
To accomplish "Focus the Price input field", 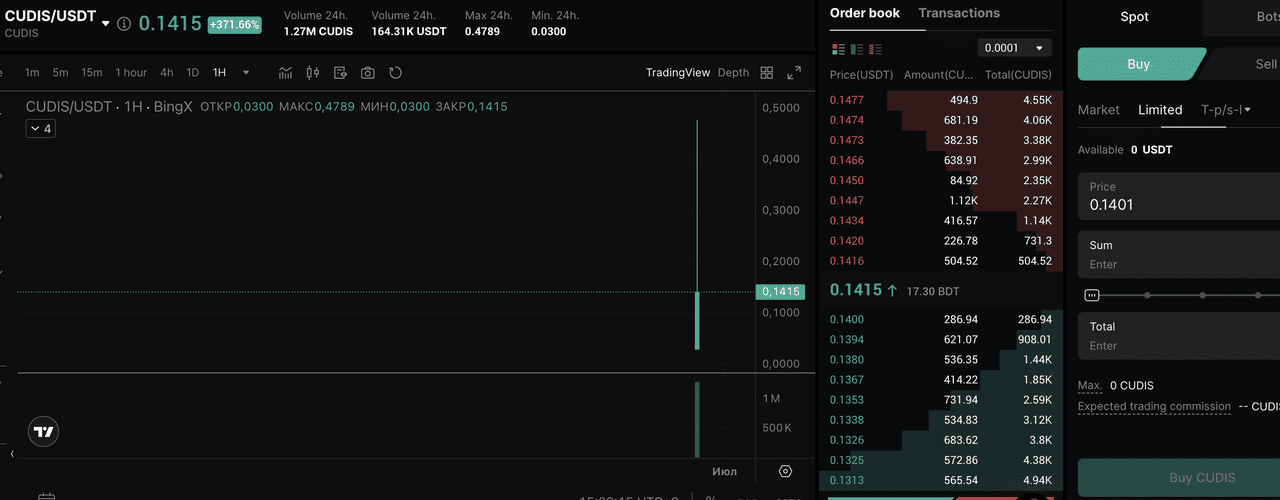I will (1179, 196).
